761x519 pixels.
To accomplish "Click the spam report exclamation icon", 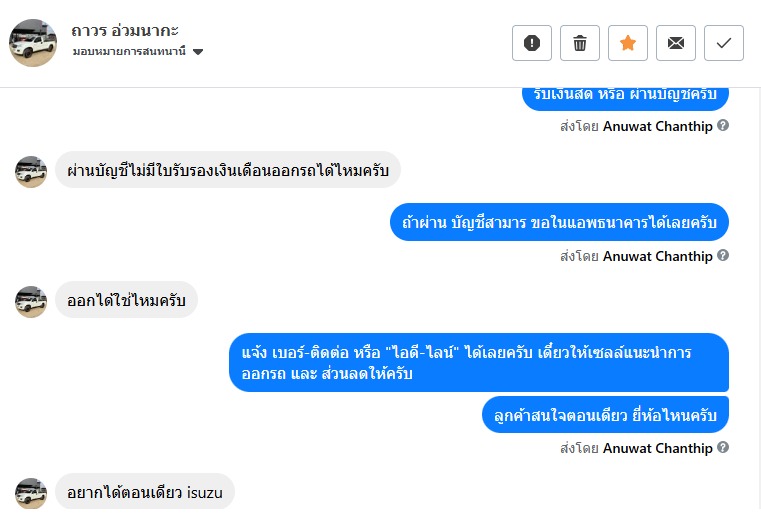I will coord(532,43).
